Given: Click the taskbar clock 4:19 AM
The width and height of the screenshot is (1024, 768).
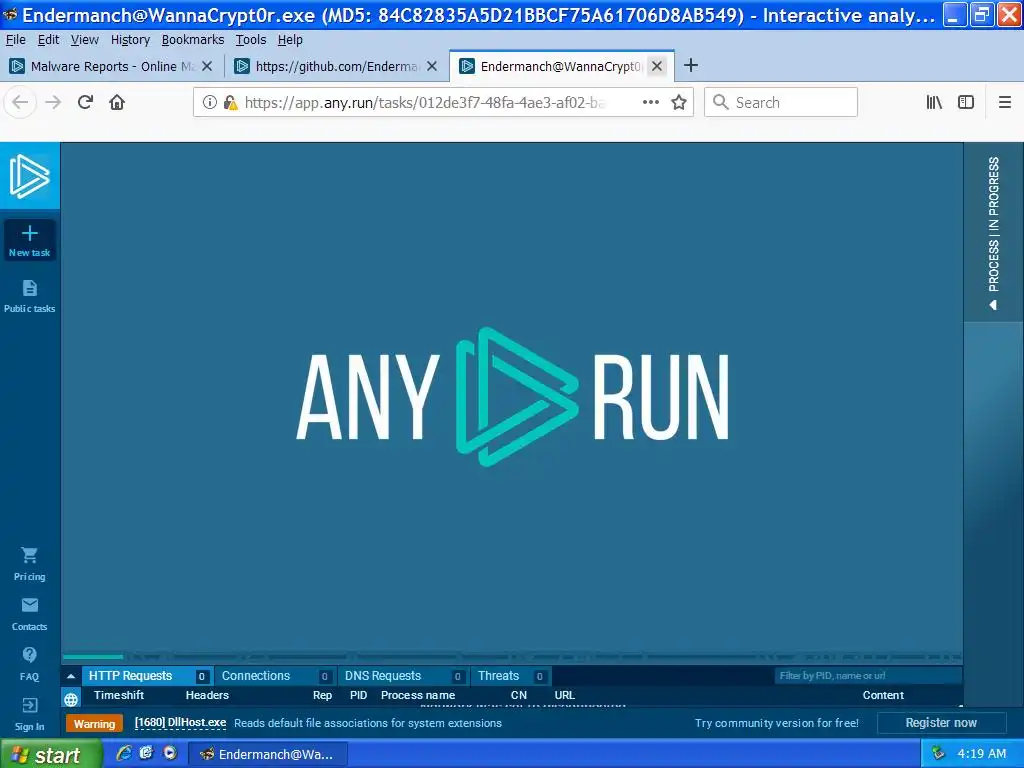Looking at the screenshot, I should [x=982, y=754].
